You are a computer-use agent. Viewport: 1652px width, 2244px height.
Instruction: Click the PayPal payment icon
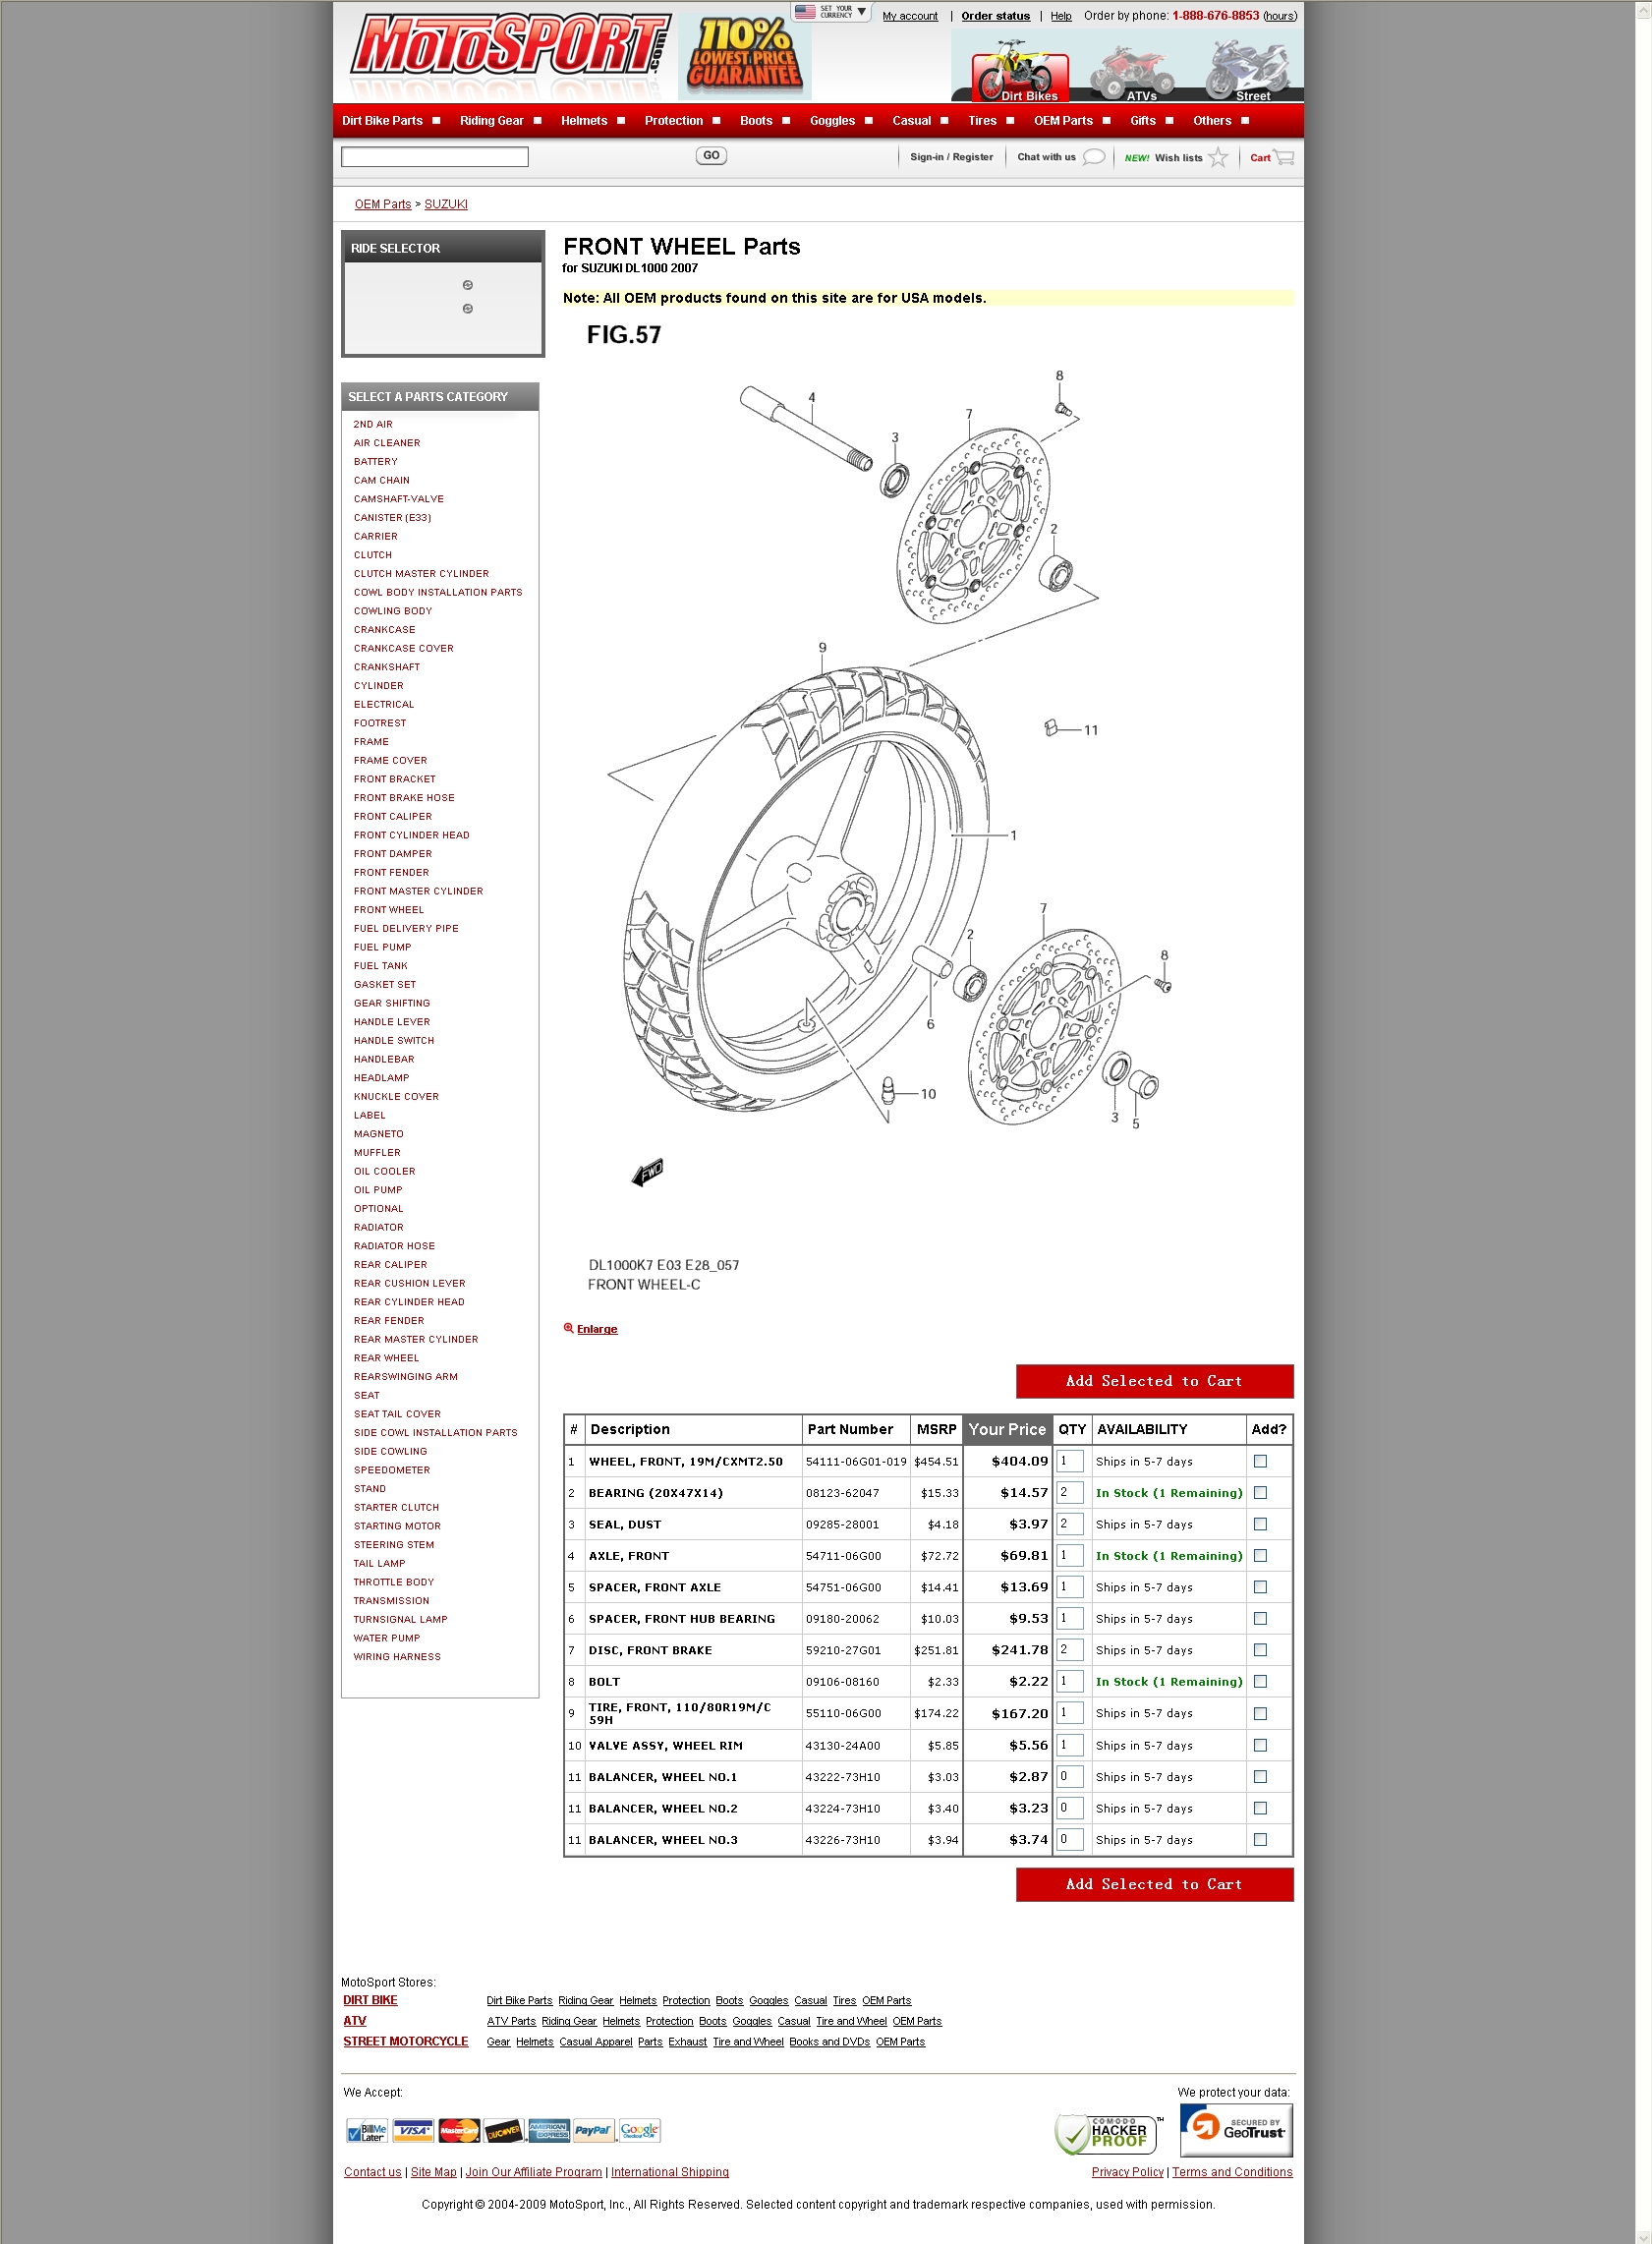(593, 2131)
